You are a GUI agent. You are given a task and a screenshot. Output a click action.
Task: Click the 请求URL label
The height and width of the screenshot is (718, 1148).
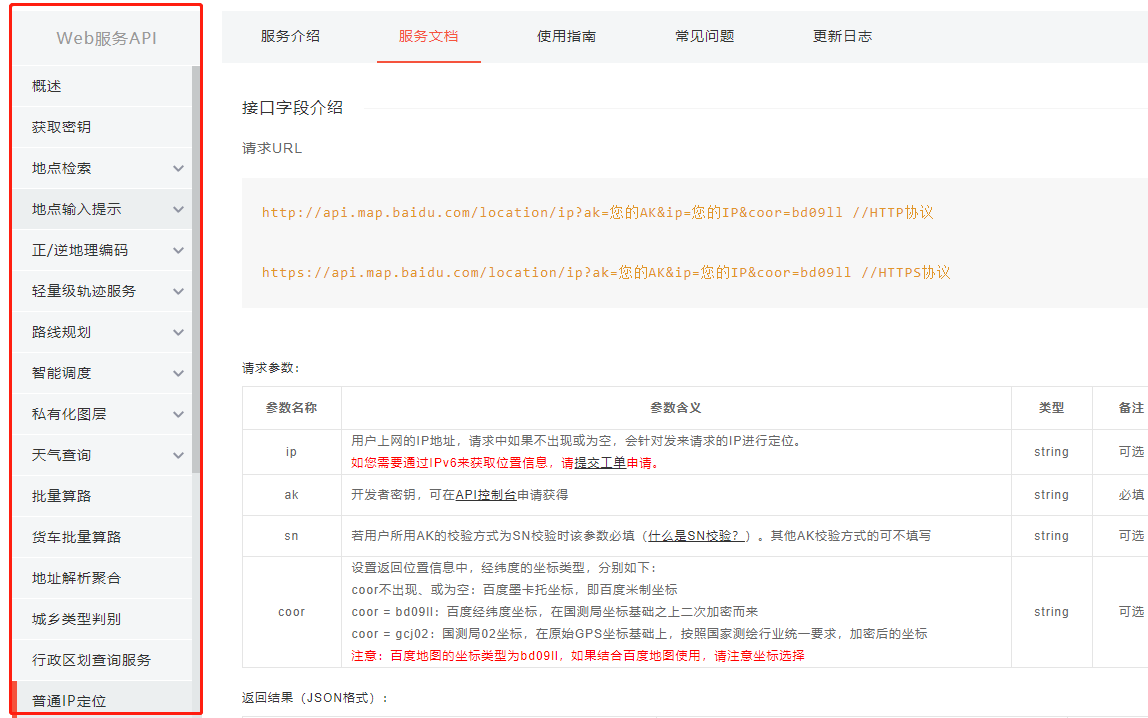272,149
